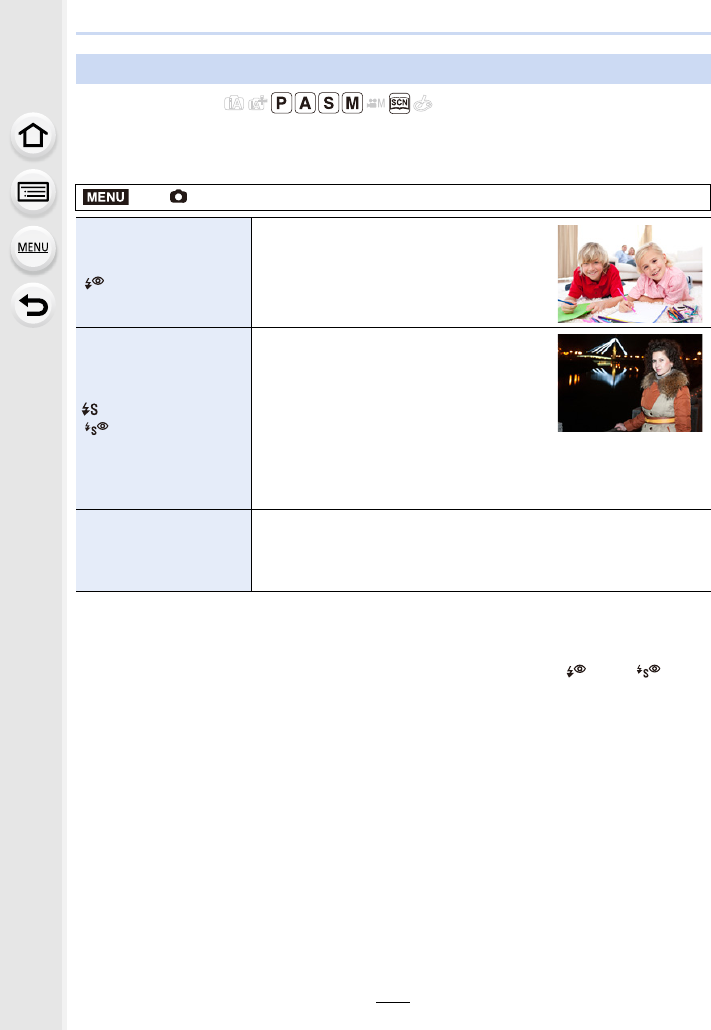Open the table of contents list icon

(x=33, y=192)
